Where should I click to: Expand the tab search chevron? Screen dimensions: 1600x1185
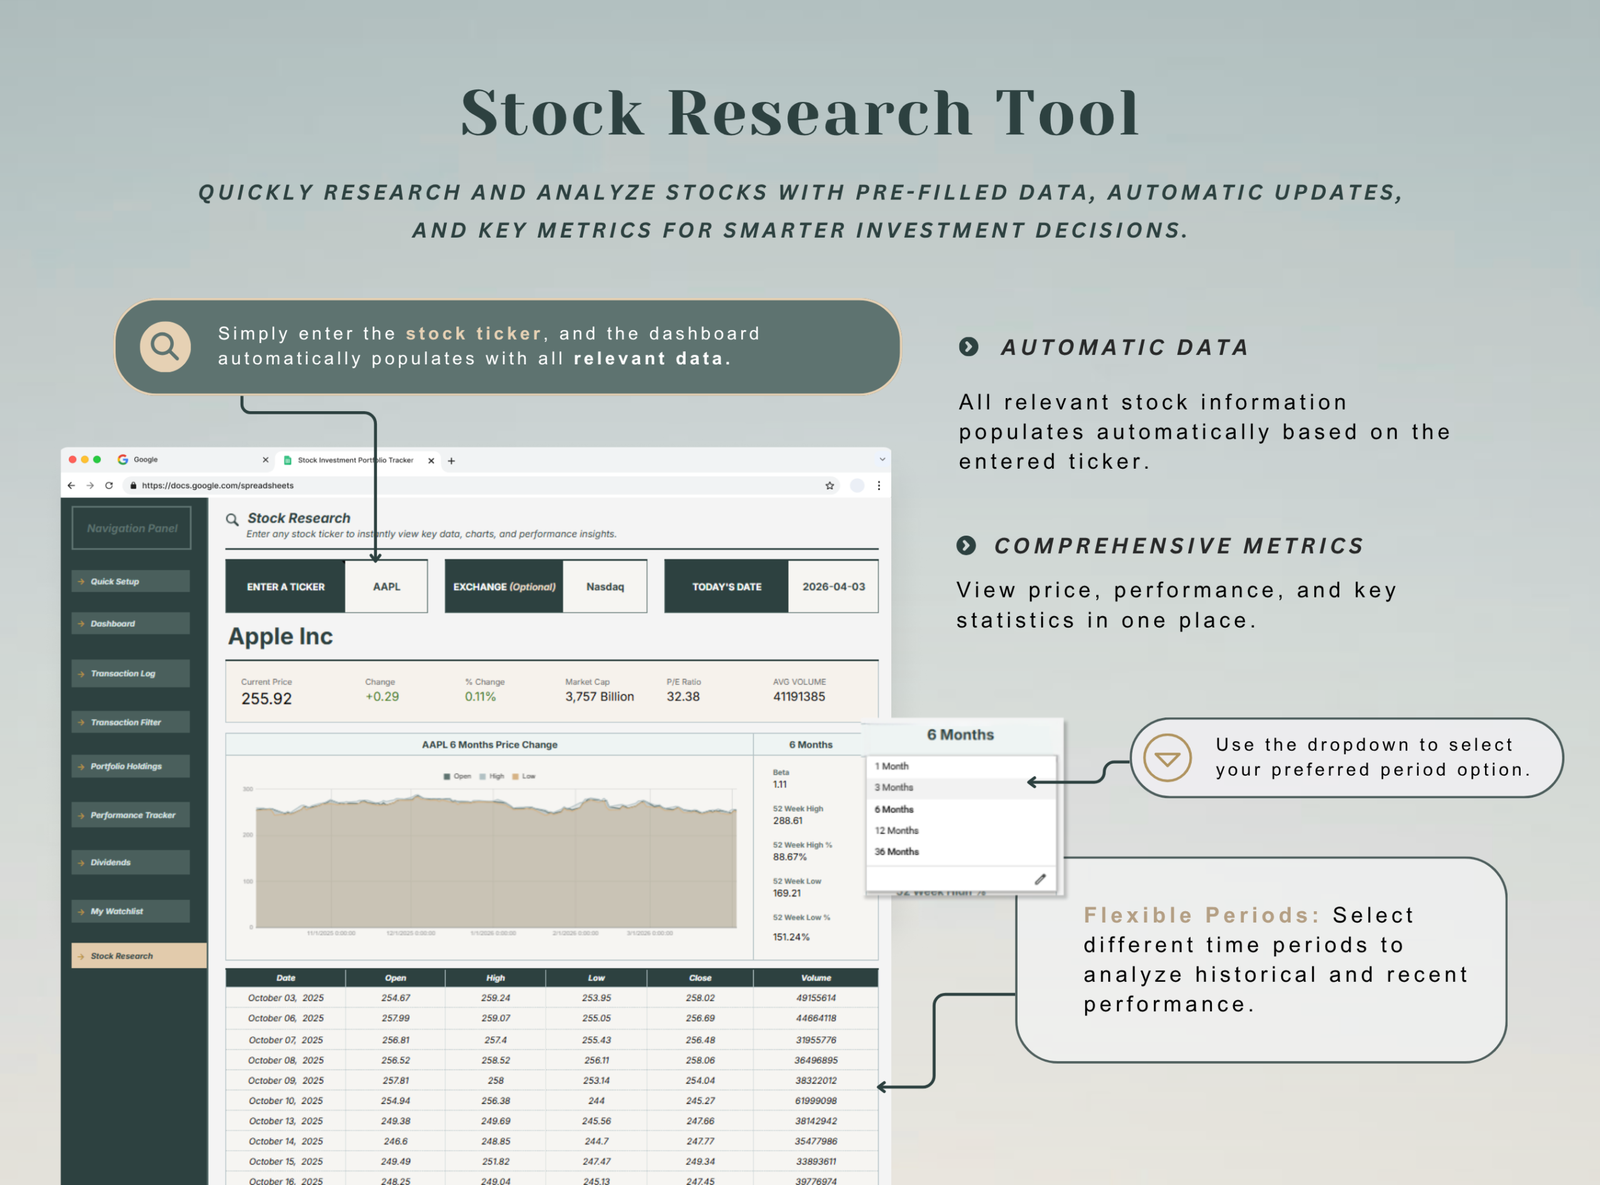(x=882, y=459)
